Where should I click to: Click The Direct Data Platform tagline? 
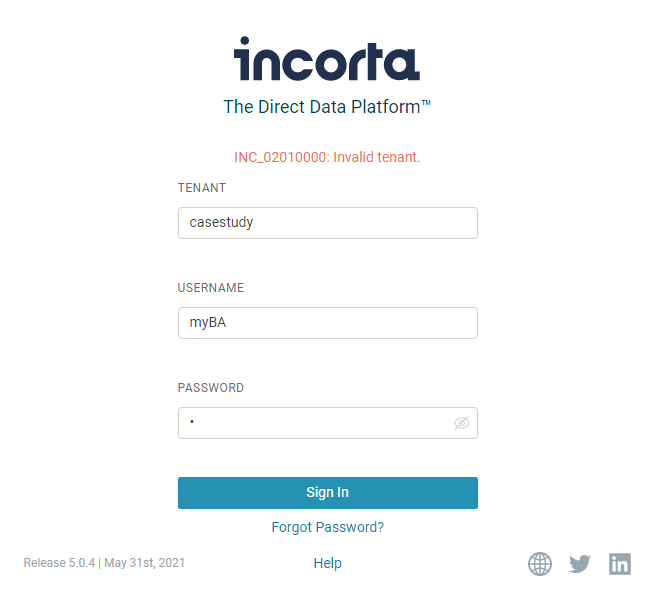pos(320,107)
